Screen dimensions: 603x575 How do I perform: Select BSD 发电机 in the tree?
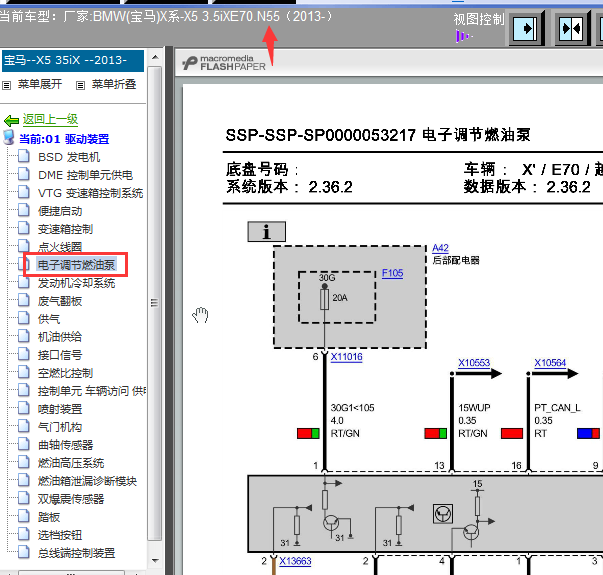click(x=69, y=157)
